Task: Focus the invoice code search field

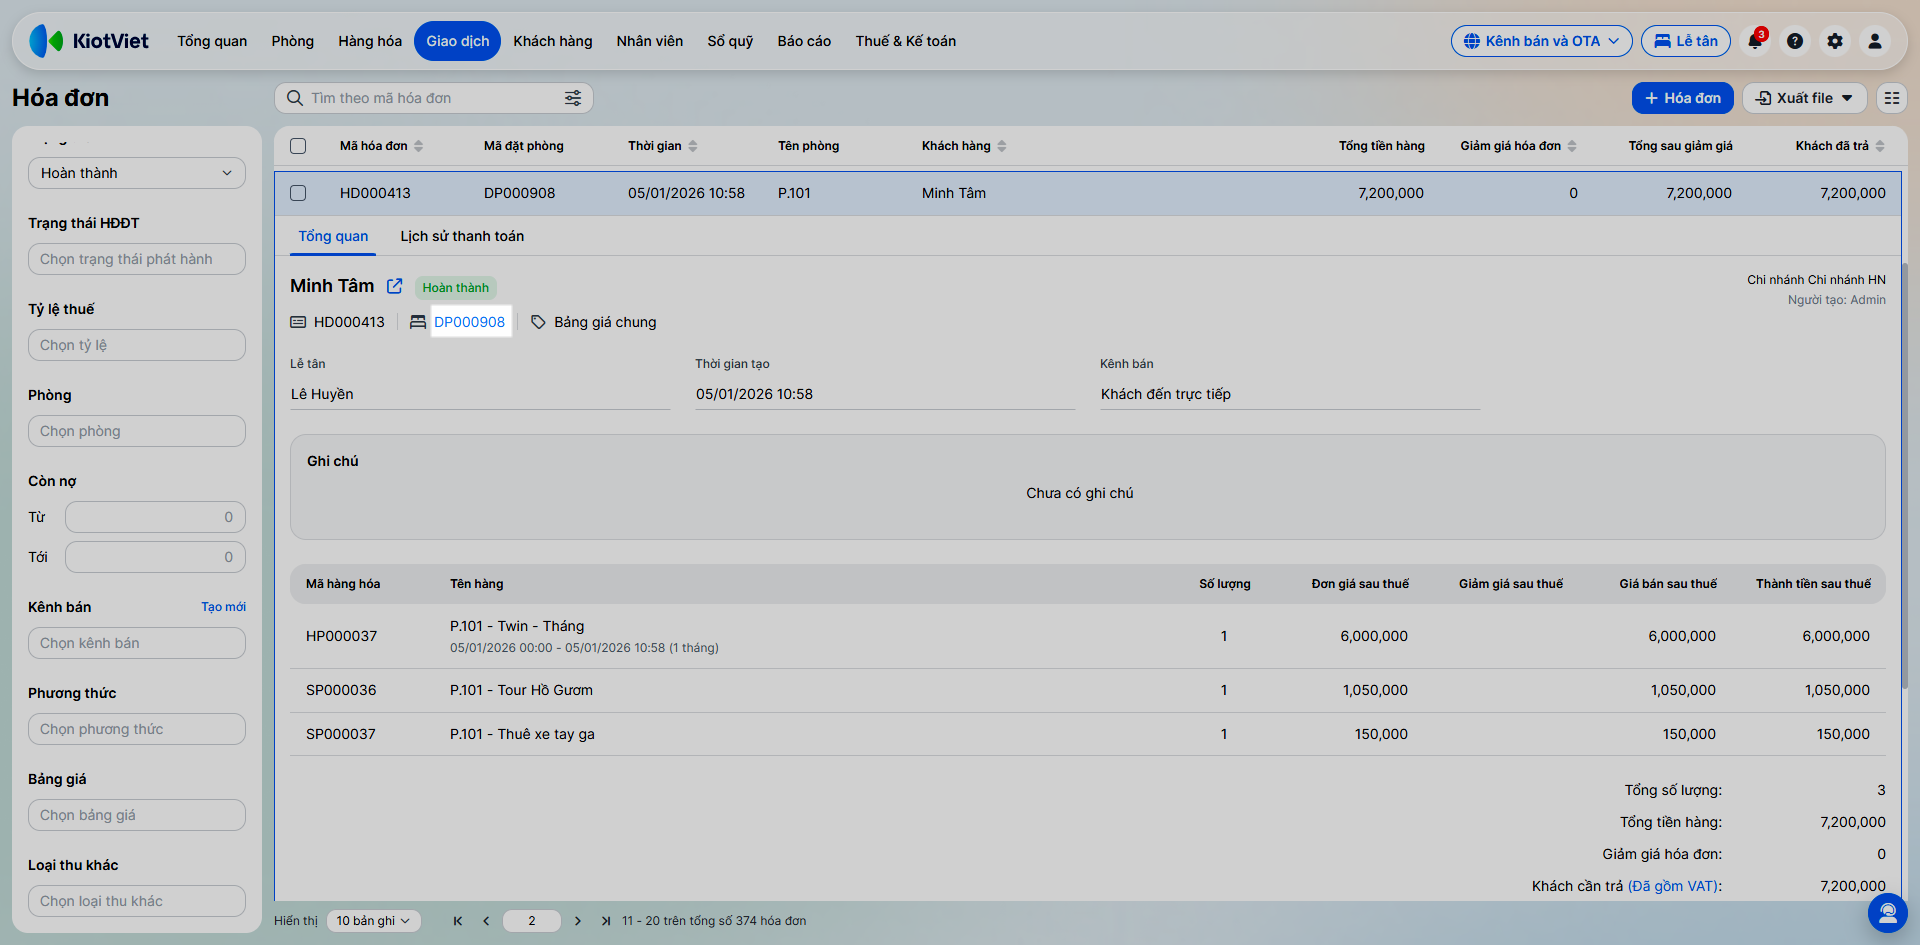Action: point(434,98)
